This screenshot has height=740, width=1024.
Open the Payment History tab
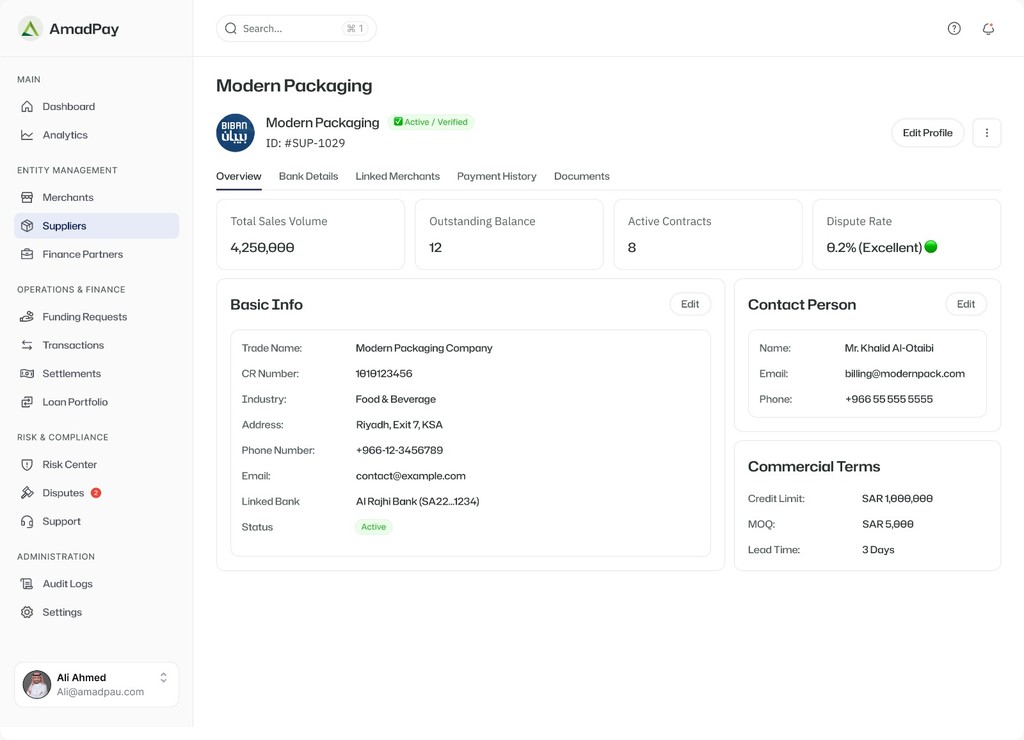point(496,176)
